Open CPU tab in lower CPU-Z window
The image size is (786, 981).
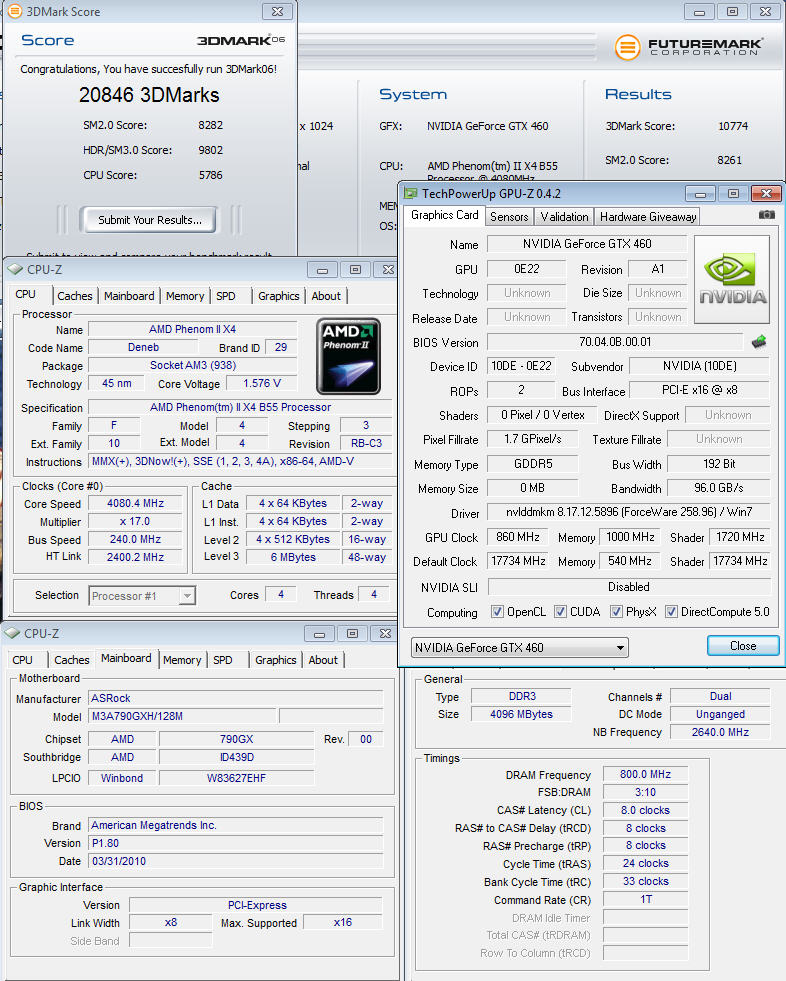click(23, 660)
